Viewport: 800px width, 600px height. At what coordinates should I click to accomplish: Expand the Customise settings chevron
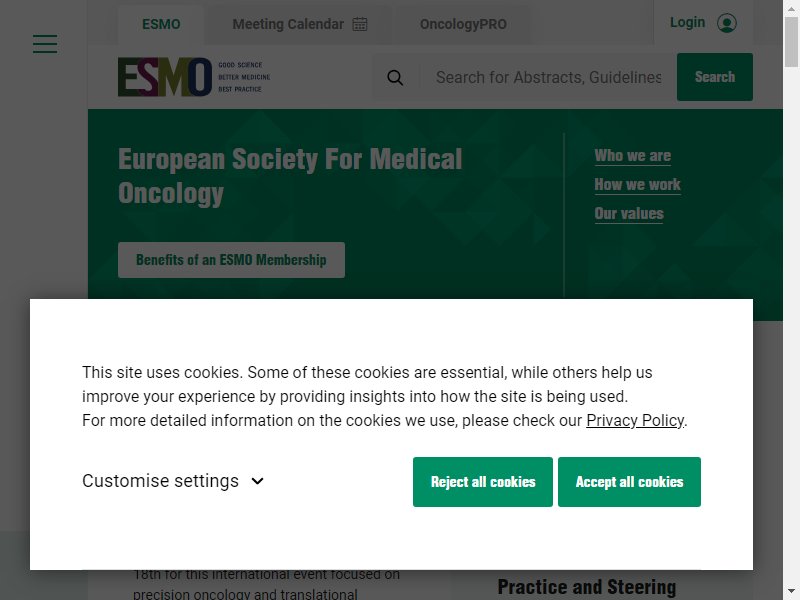pyautogui.click(x=258, y=481)
